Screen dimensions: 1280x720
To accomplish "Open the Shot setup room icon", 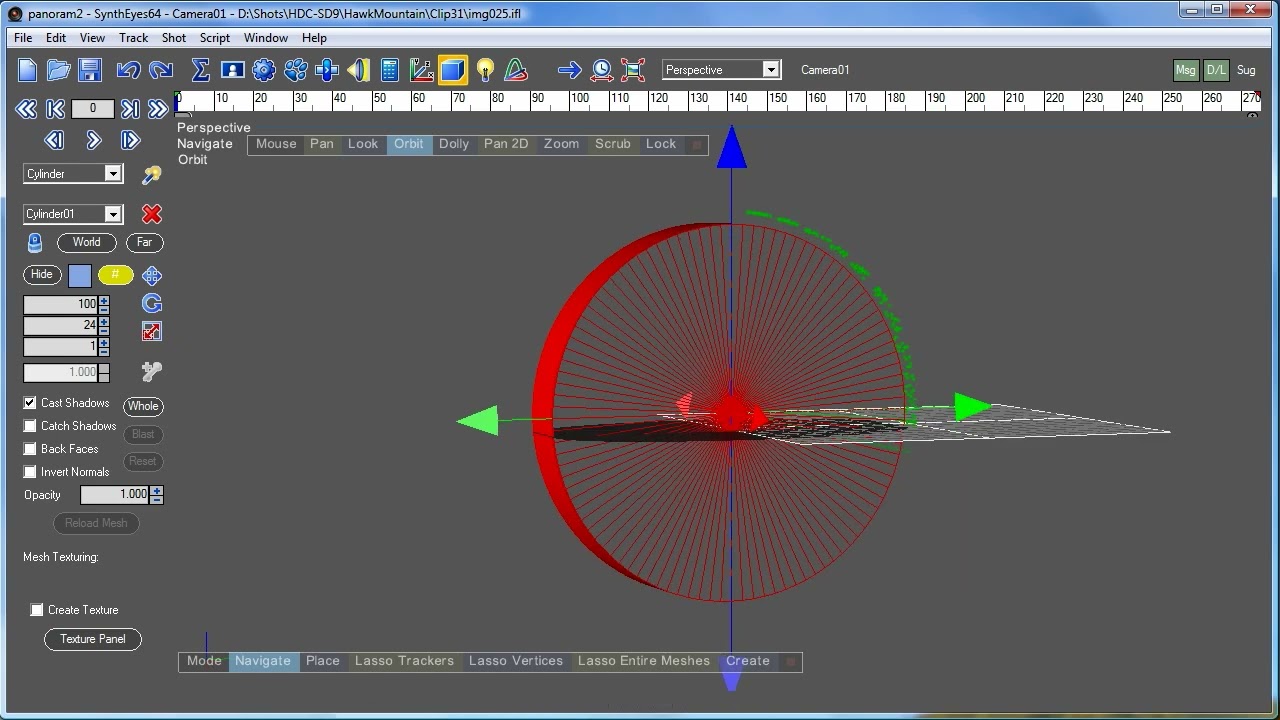I will tap(232, 70).
